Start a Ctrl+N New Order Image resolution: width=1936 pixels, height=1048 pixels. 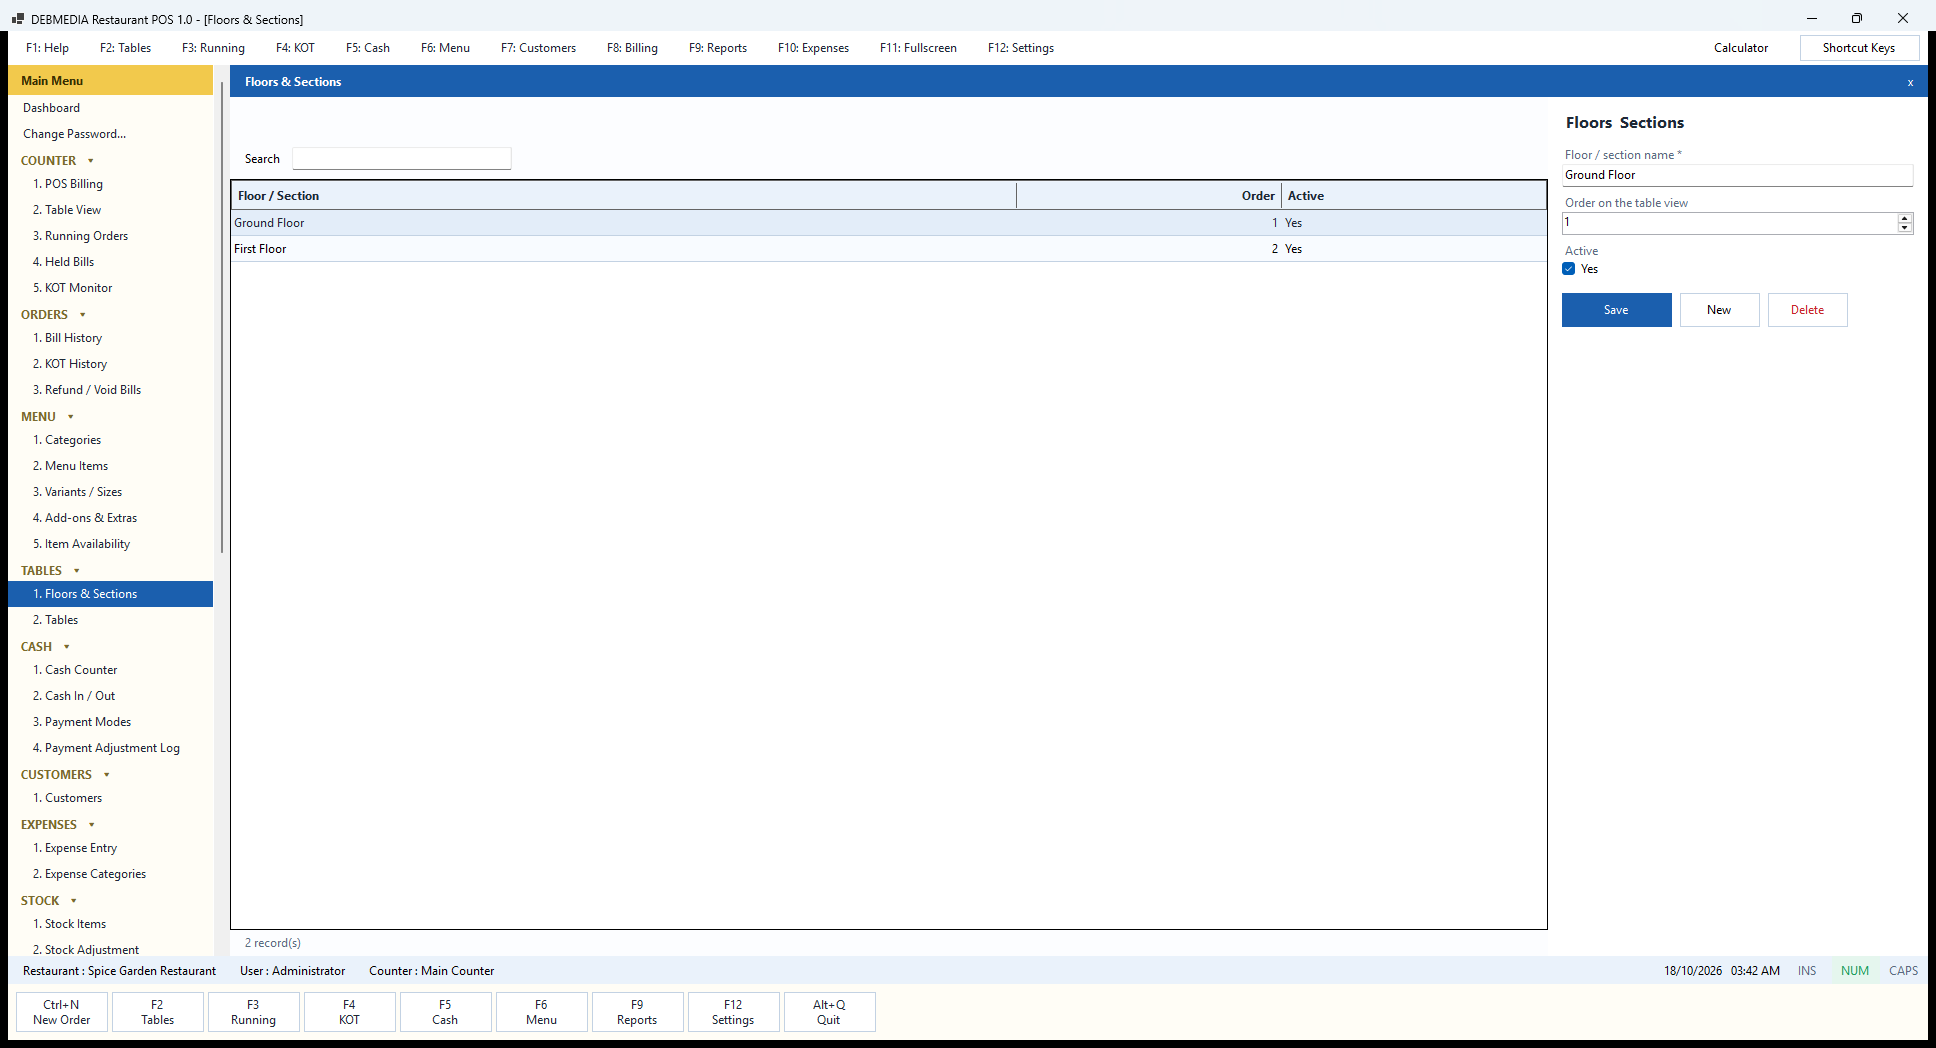[x=62, y=1012]
